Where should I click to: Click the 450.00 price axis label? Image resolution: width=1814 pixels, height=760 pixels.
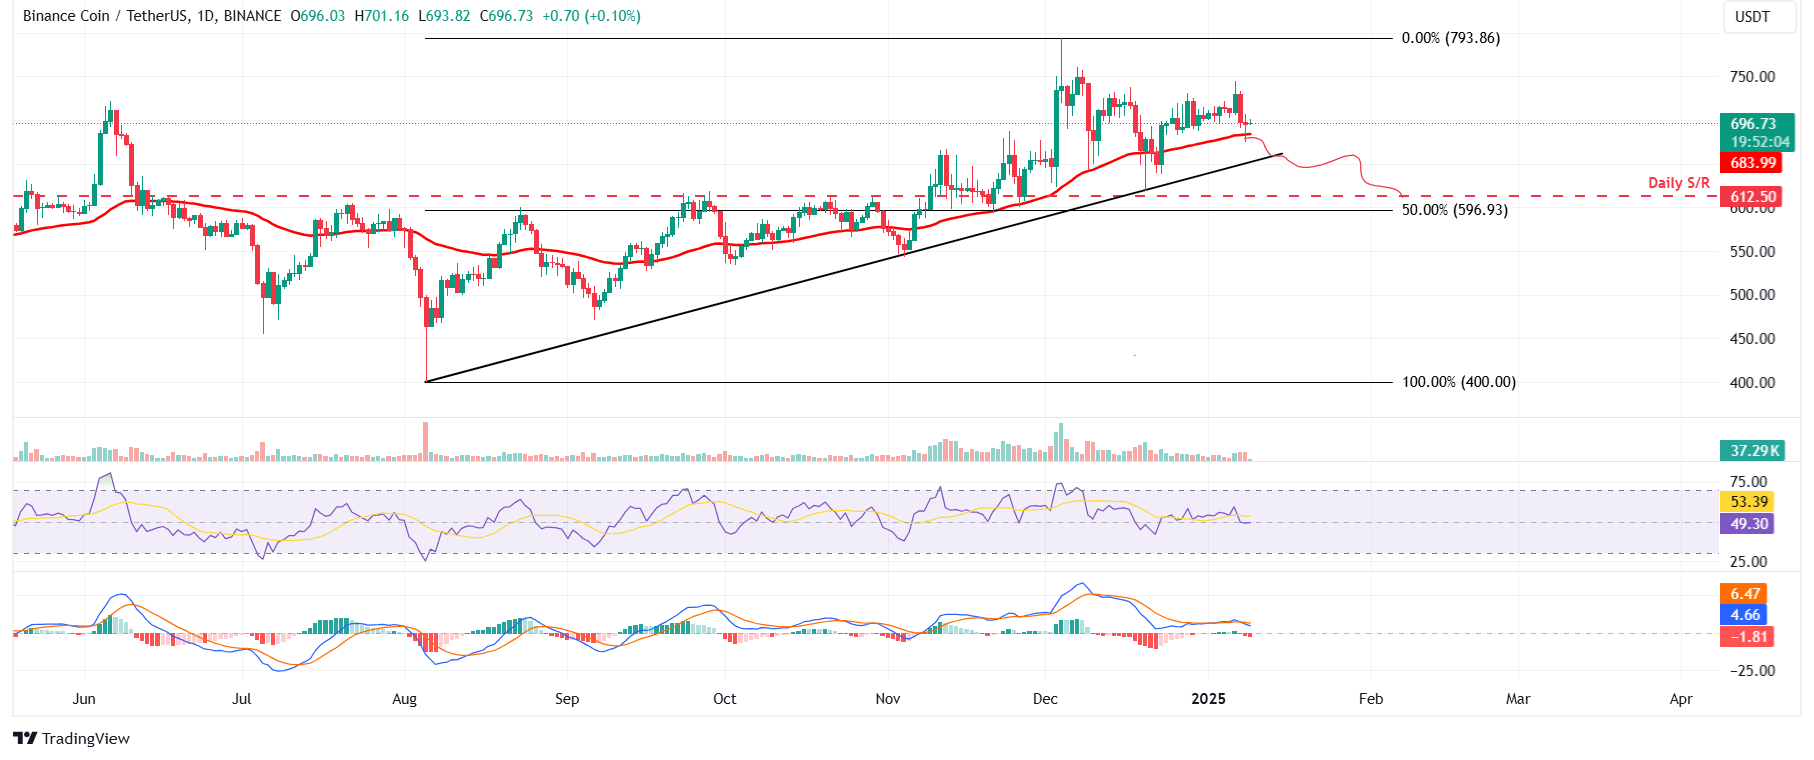[1752, 339]
